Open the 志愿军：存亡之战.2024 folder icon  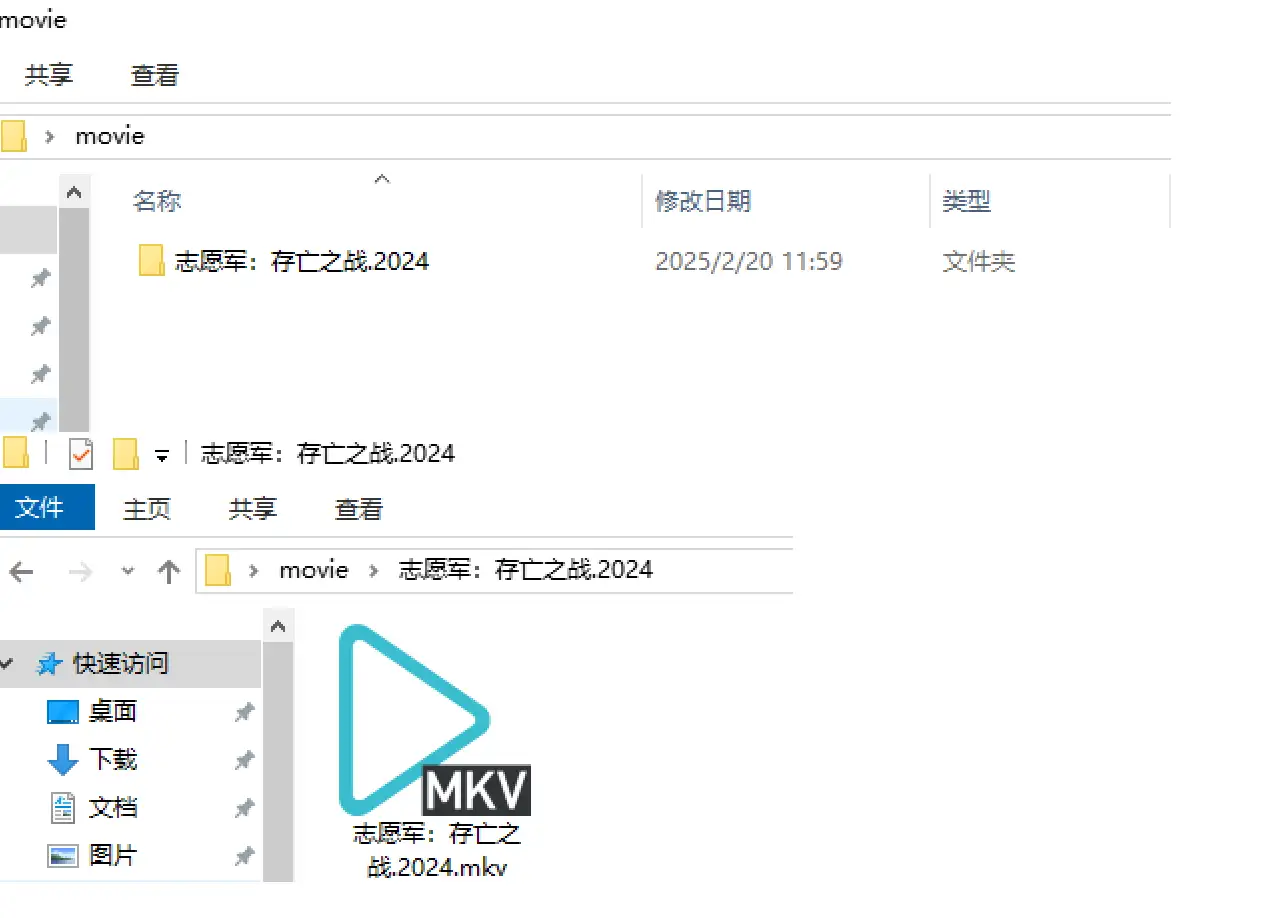click(151, 260)
